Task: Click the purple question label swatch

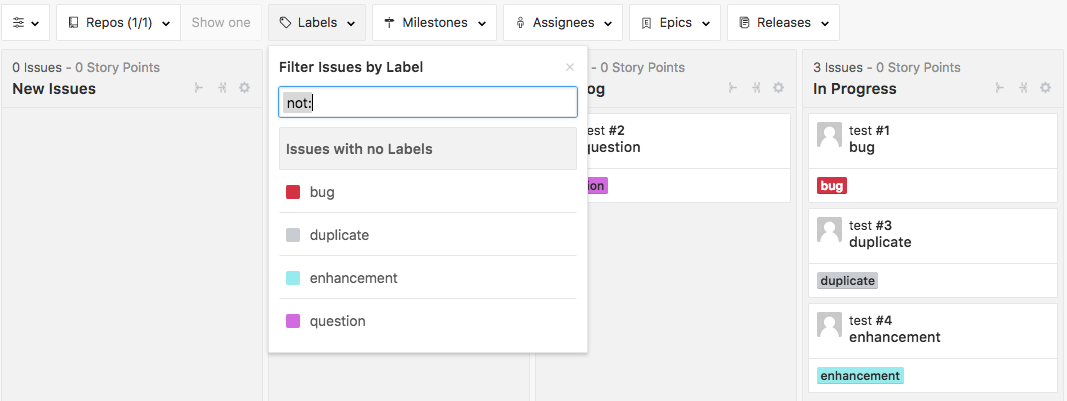Action: click(293, 321)
